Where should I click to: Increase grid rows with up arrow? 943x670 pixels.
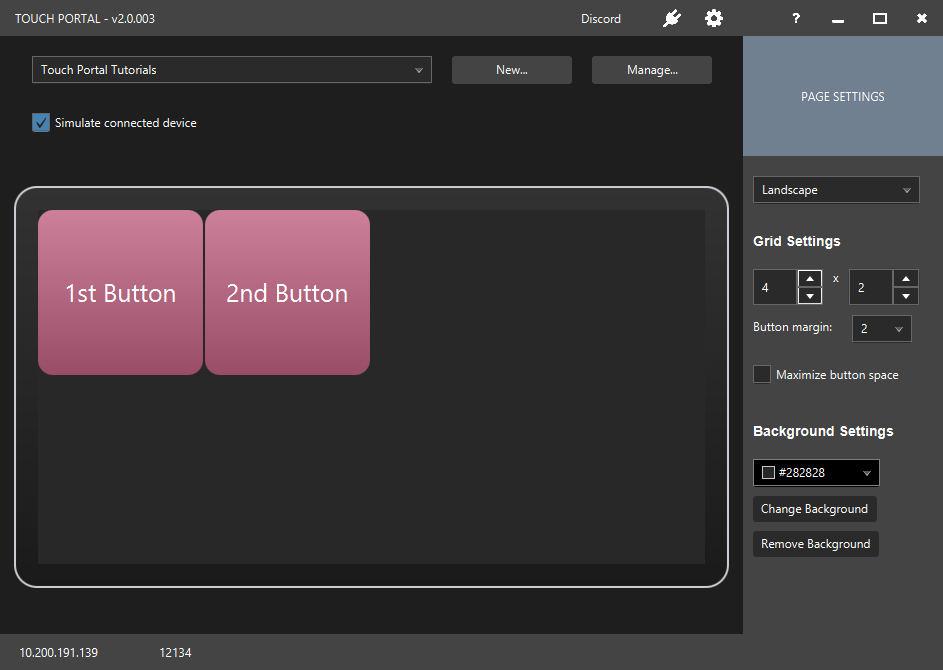[x=905, y=278]
